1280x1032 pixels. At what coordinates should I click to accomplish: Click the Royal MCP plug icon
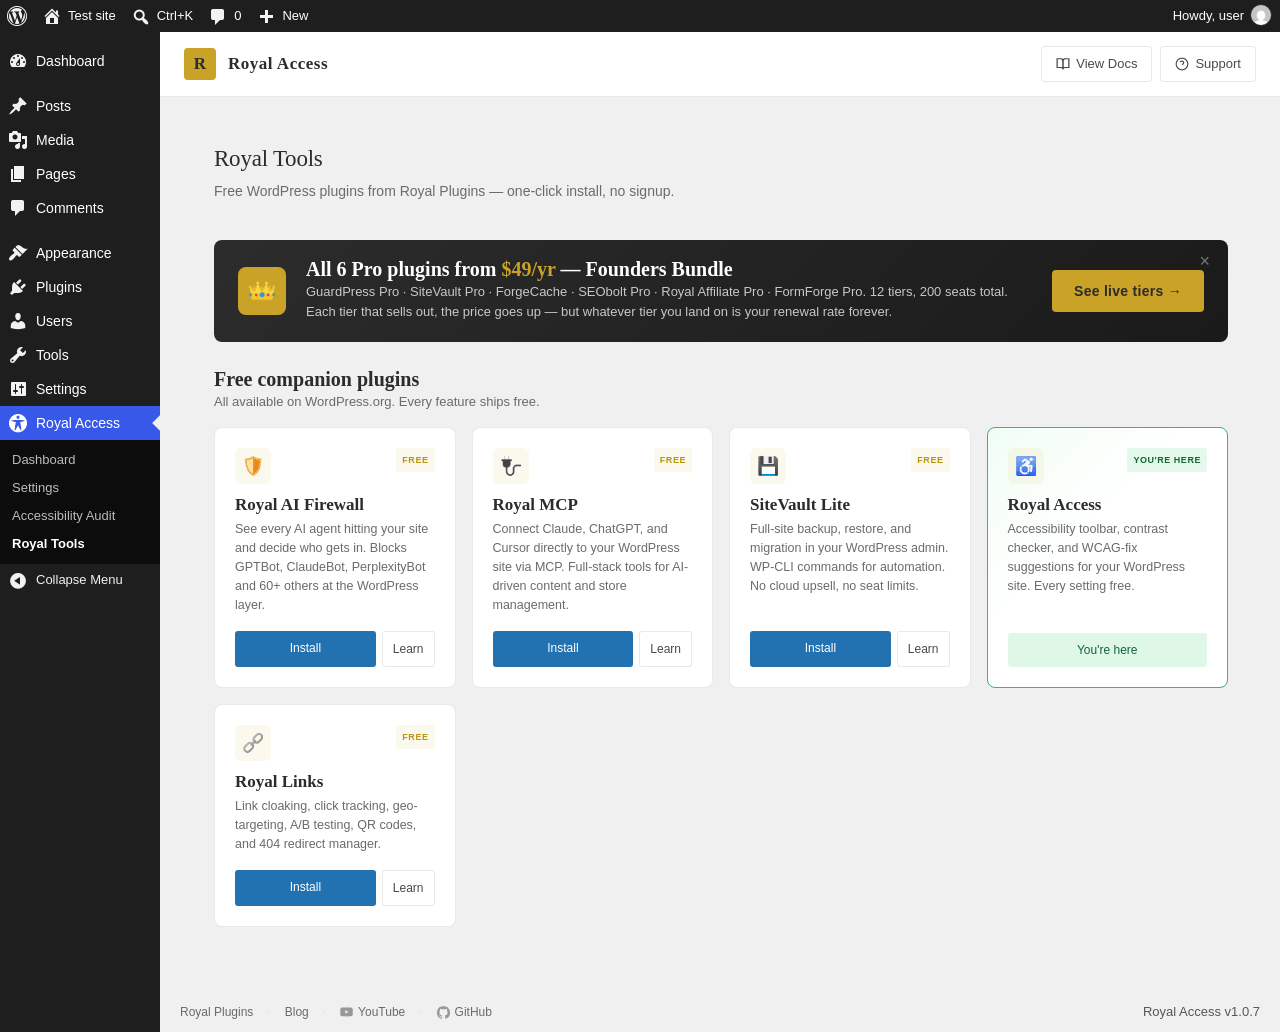click(511, 466)
